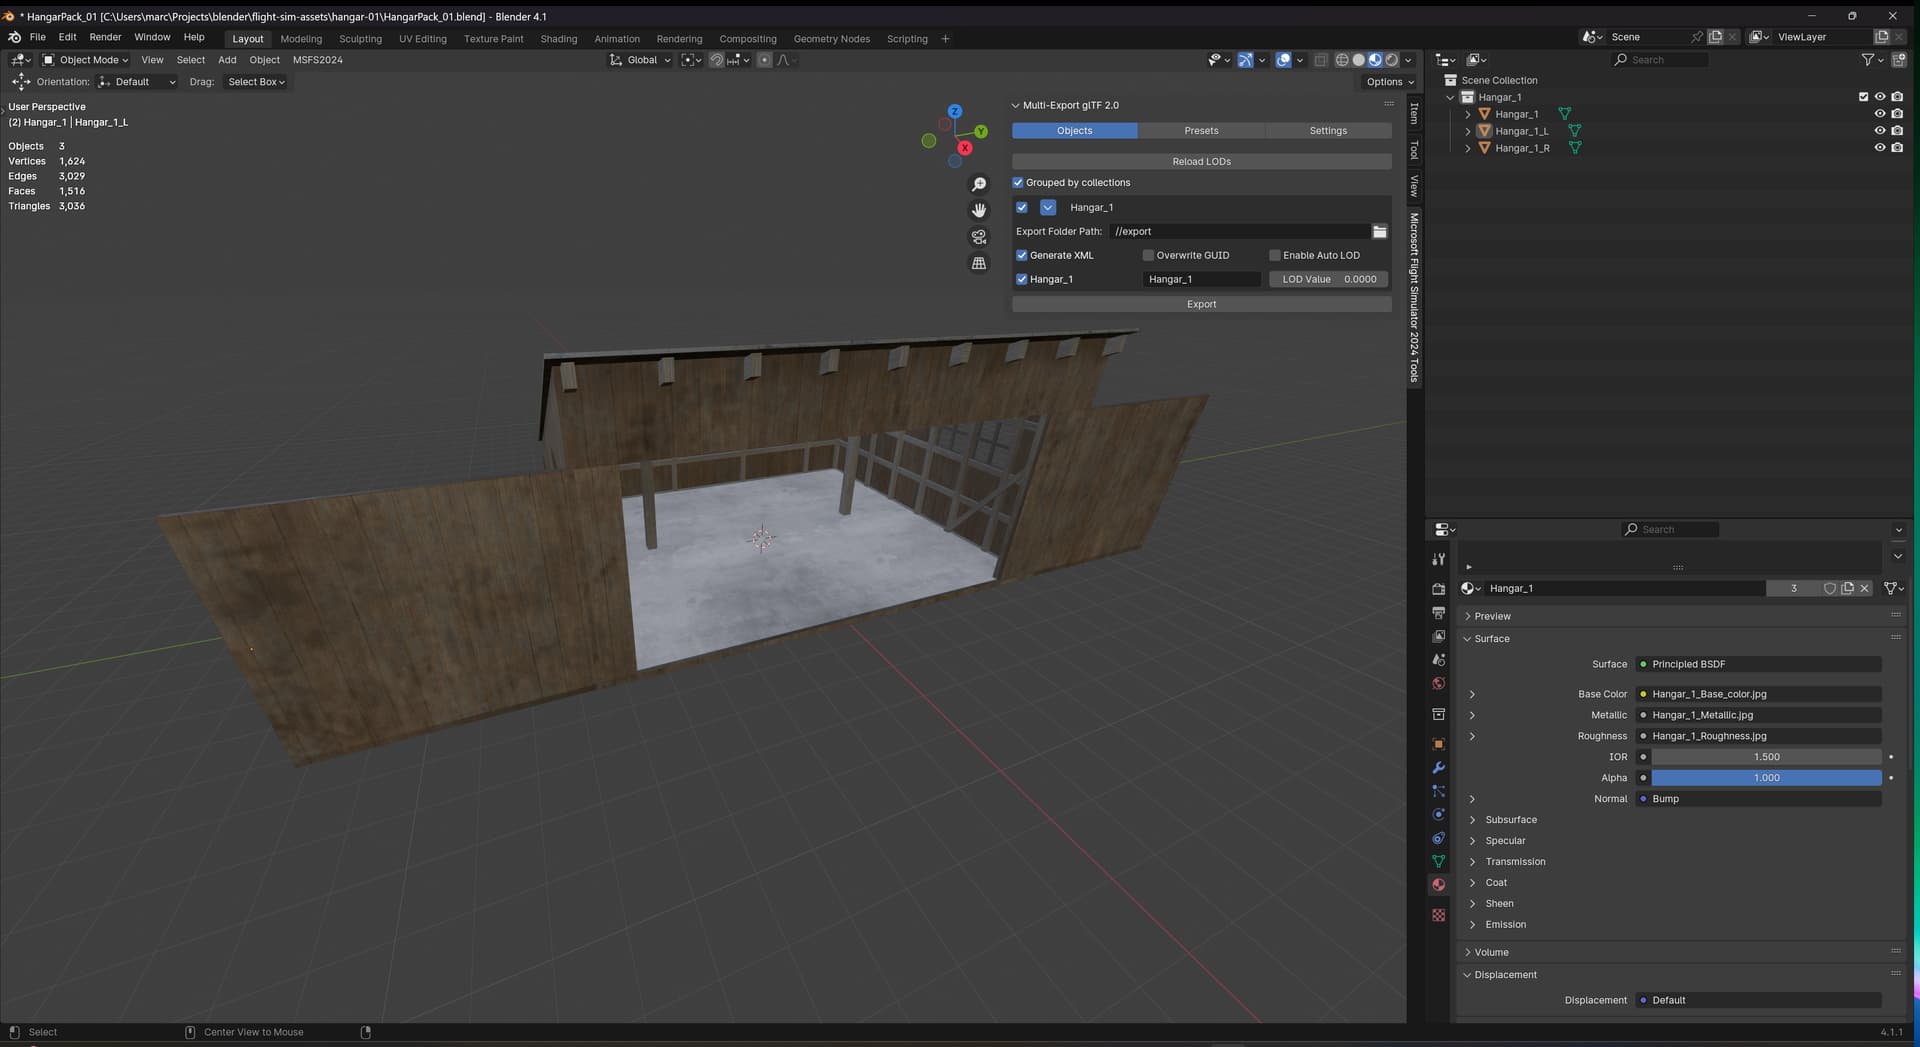Enable the Overwrite GUID checkbox

(x=1148, y=255)
